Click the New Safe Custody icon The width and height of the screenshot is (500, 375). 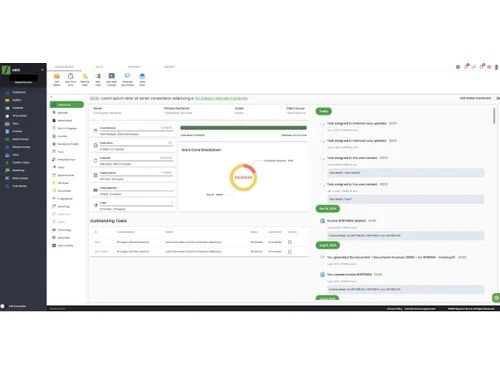pyautogui.click(x=112, y=76)
